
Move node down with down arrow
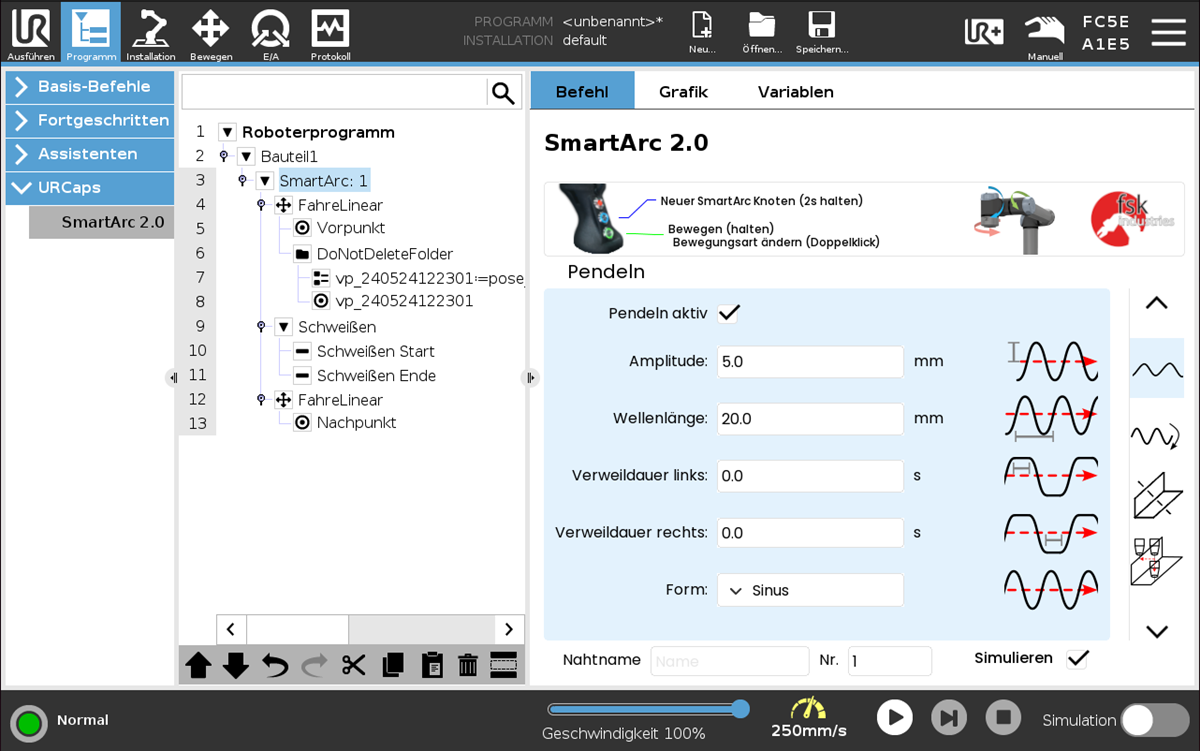coord(236,665)
